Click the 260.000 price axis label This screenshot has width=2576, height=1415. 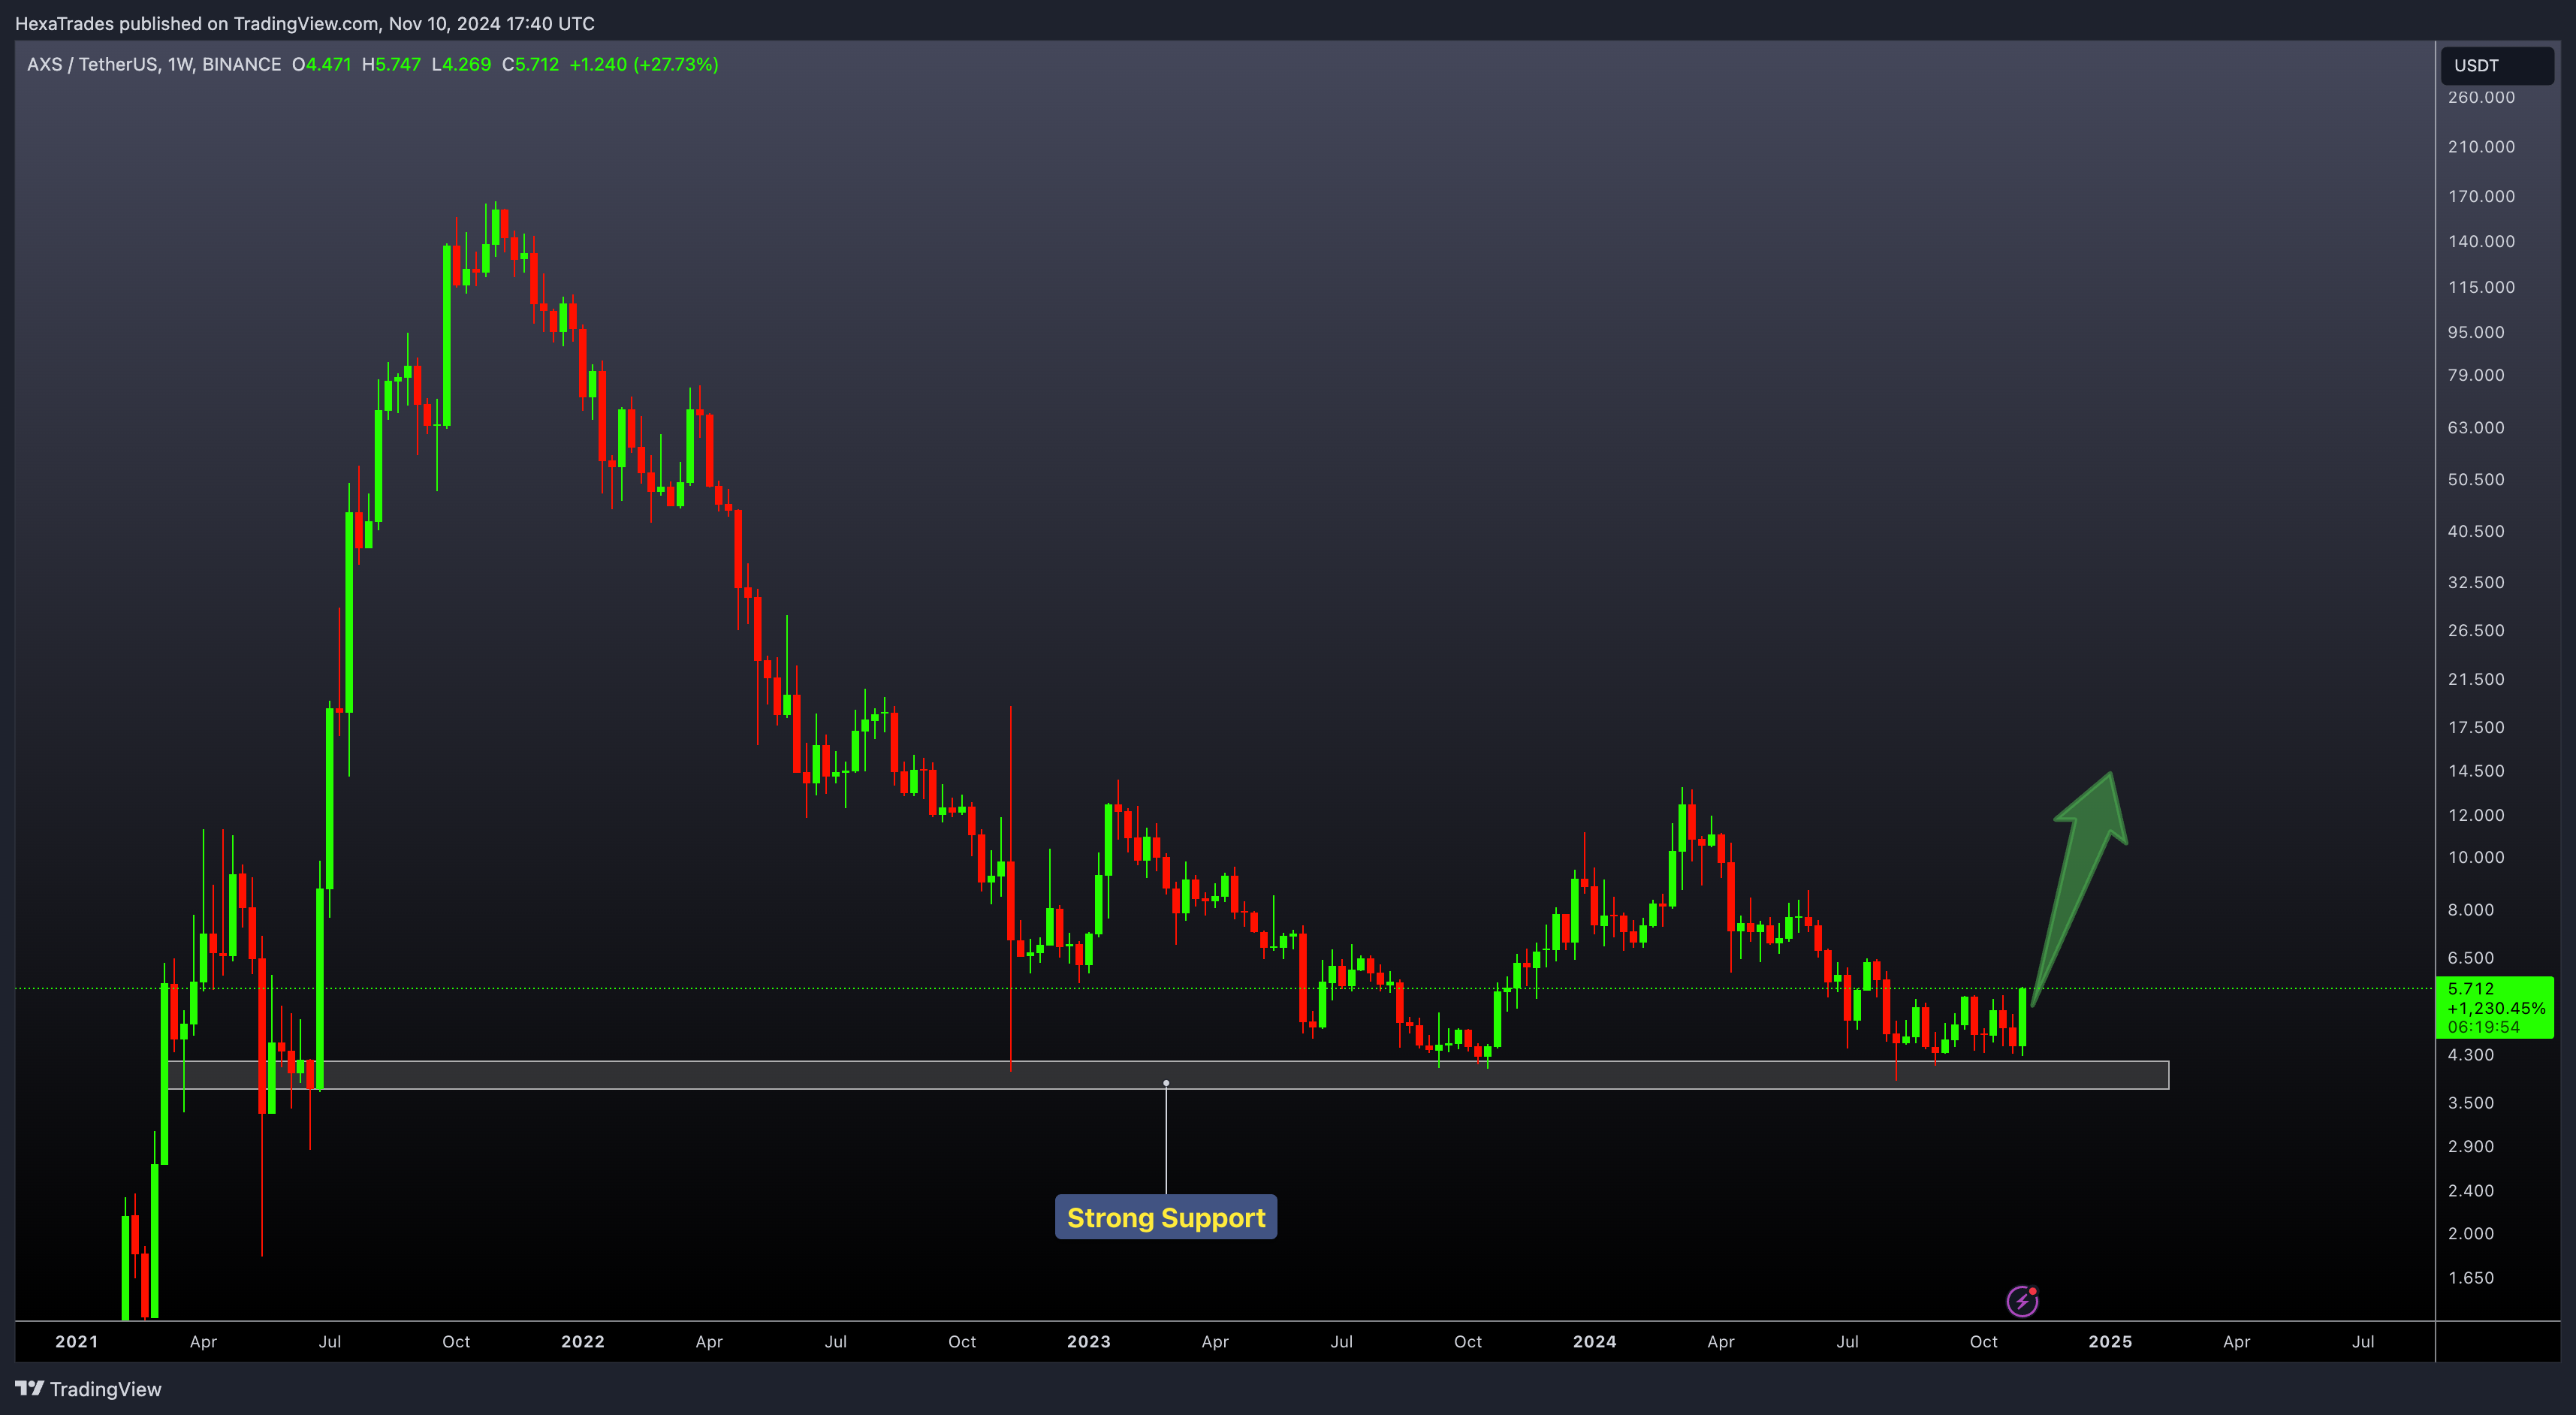[x=2481, y=97]
